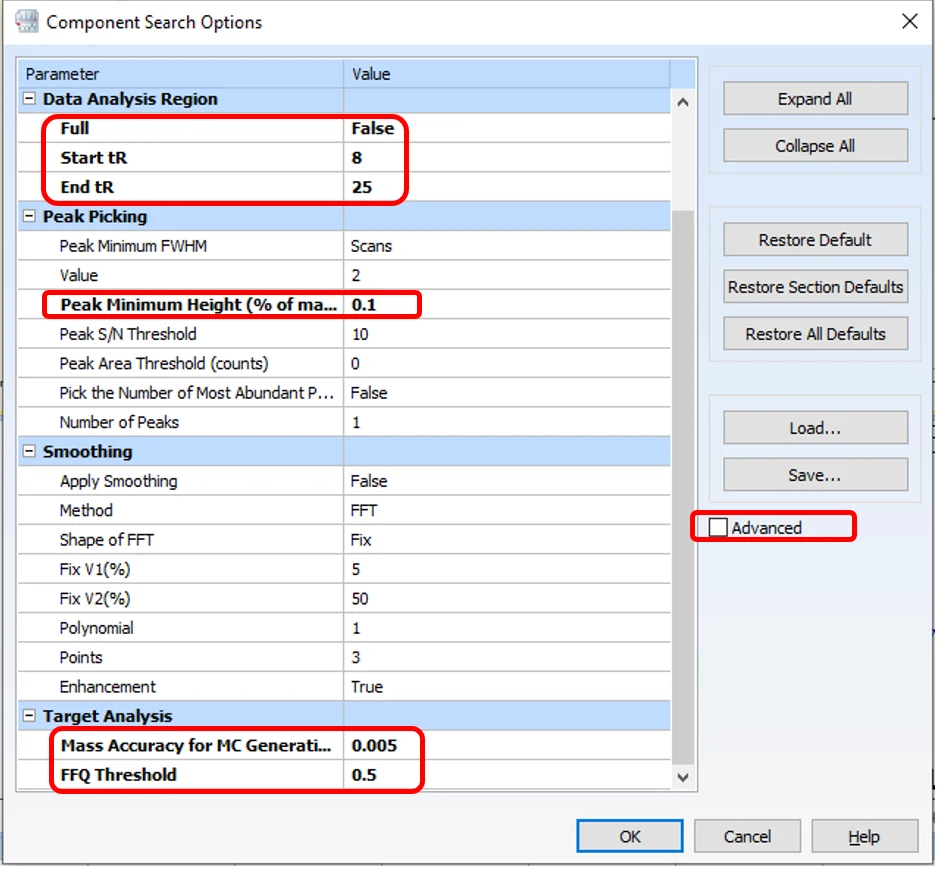The height and width of the screenshot is (869, 938).
Task: Cancel the dialog
Action: 749,838
